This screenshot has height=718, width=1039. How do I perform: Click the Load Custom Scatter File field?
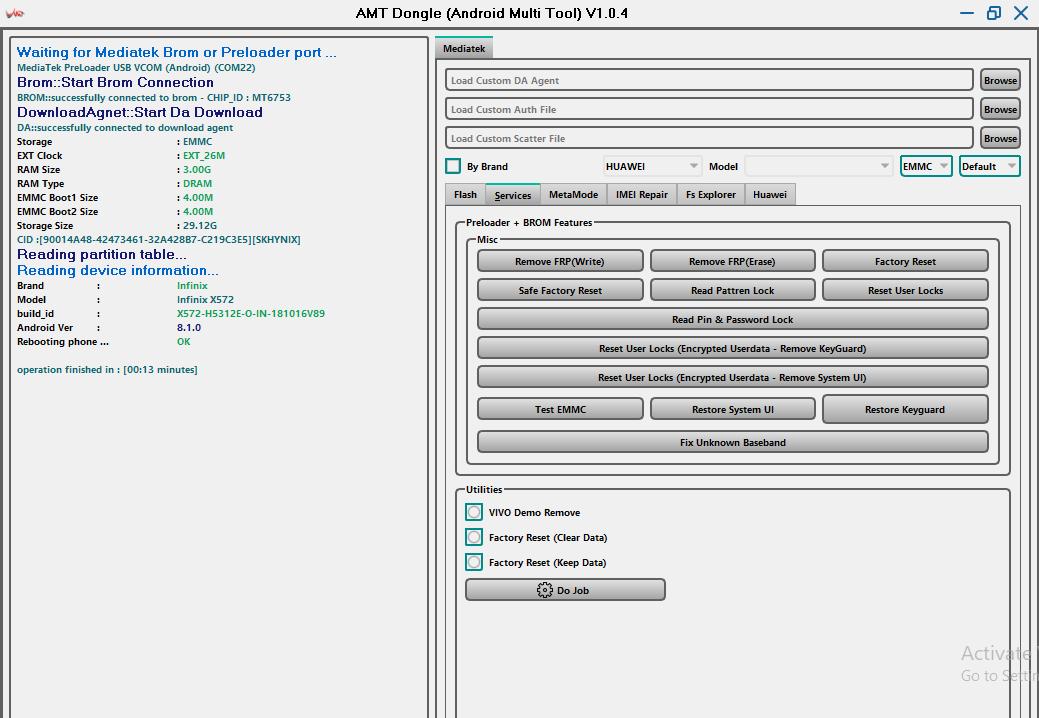pyautogui.click(x=709, y=138)
